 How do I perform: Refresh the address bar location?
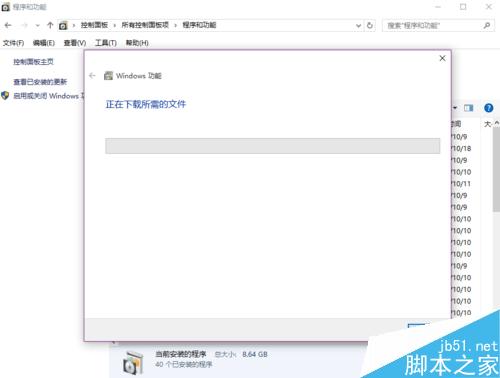tap(370, 25)
